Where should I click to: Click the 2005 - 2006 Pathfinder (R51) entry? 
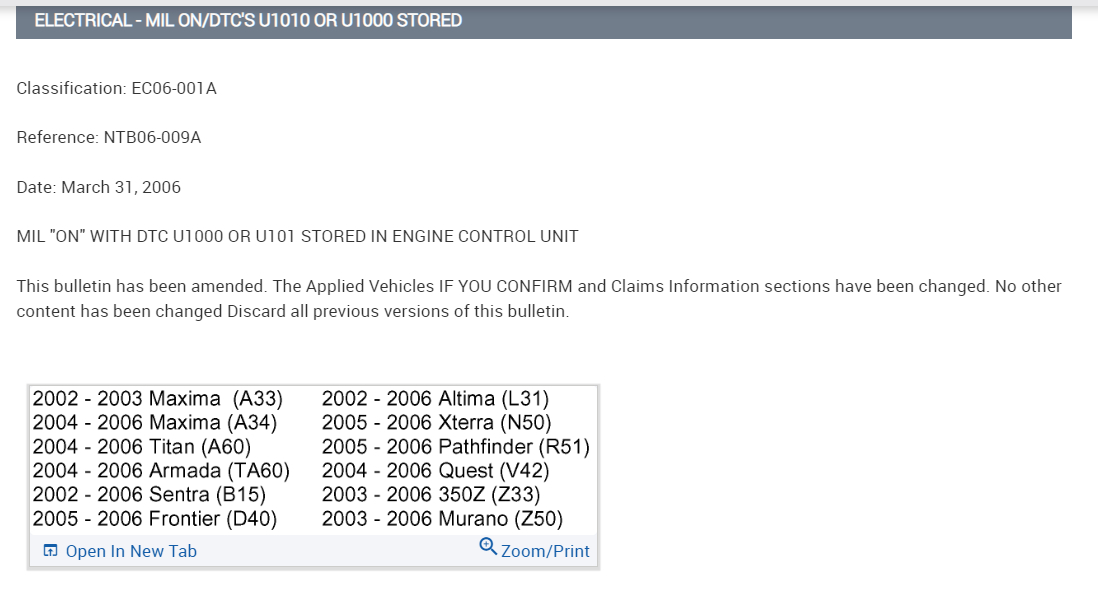point(456,447)
